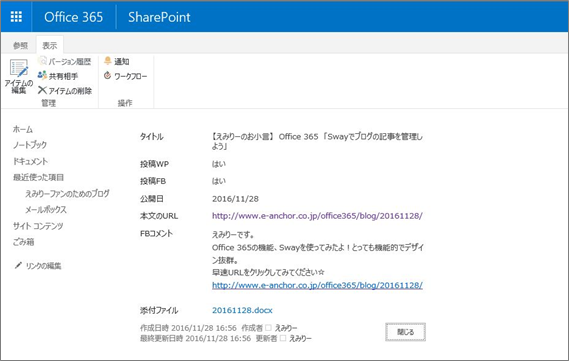This screenshot has width=569, height=361.
Task: Go to ホーム in the left navigation
Action: pos(23,129)
